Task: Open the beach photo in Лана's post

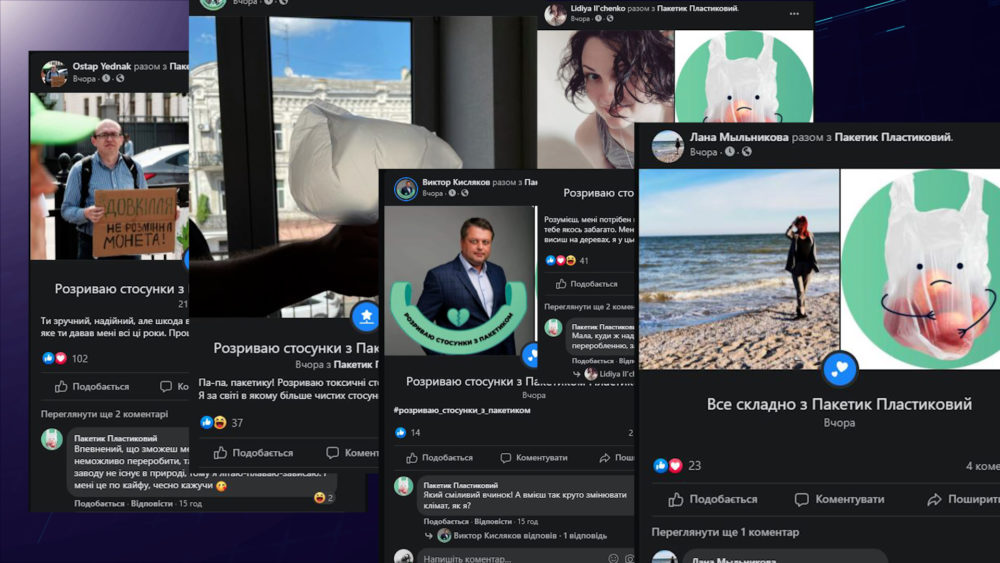Action: (739, 269)
